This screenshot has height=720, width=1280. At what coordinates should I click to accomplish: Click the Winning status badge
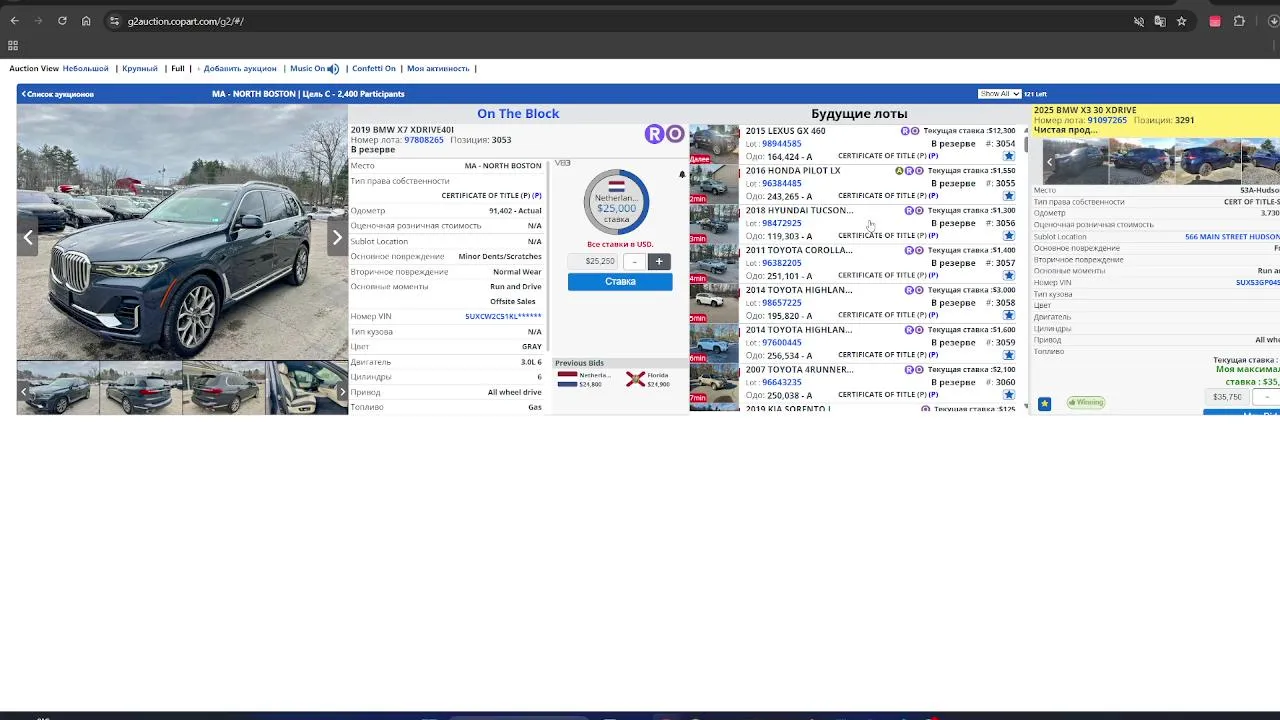1085,403
